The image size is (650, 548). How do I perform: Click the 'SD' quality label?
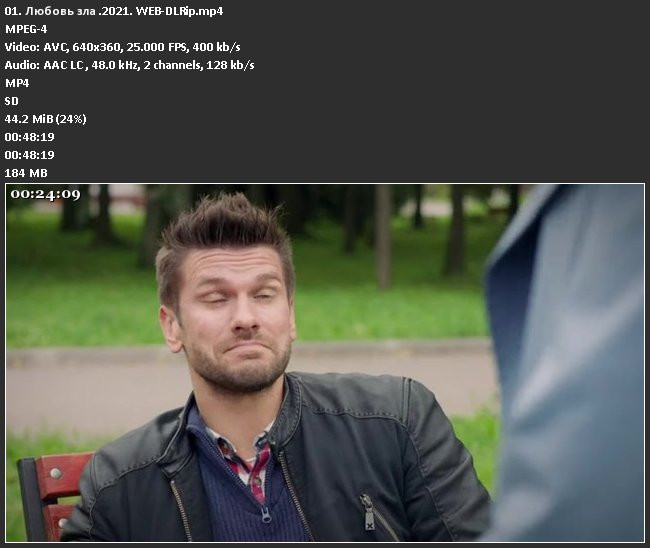(12, 101)
